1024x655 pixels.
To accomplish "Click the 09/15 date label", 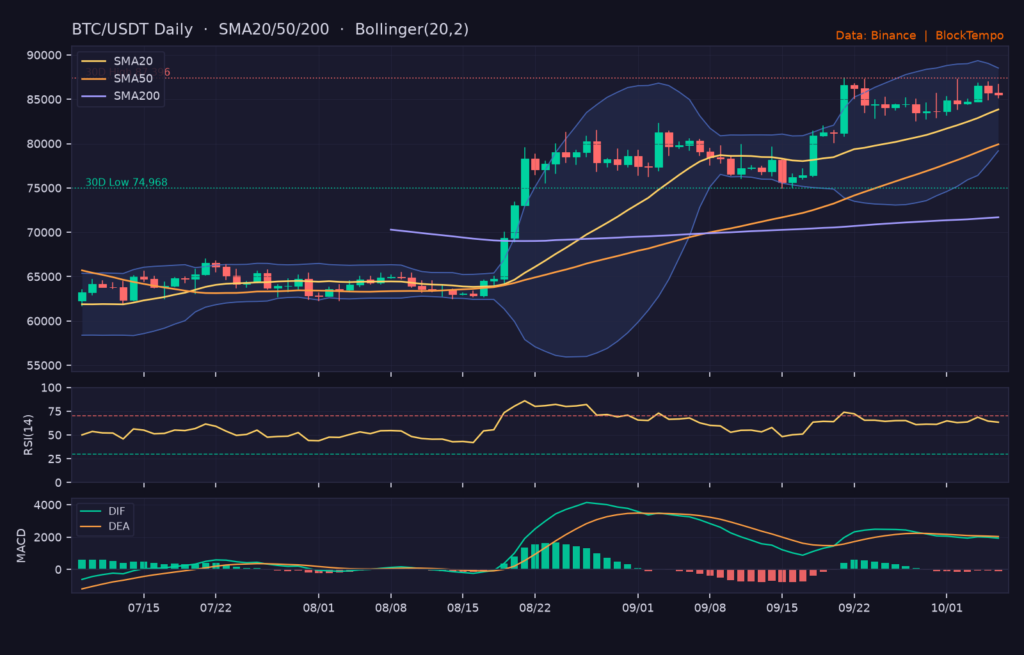I will click(782, 608).
